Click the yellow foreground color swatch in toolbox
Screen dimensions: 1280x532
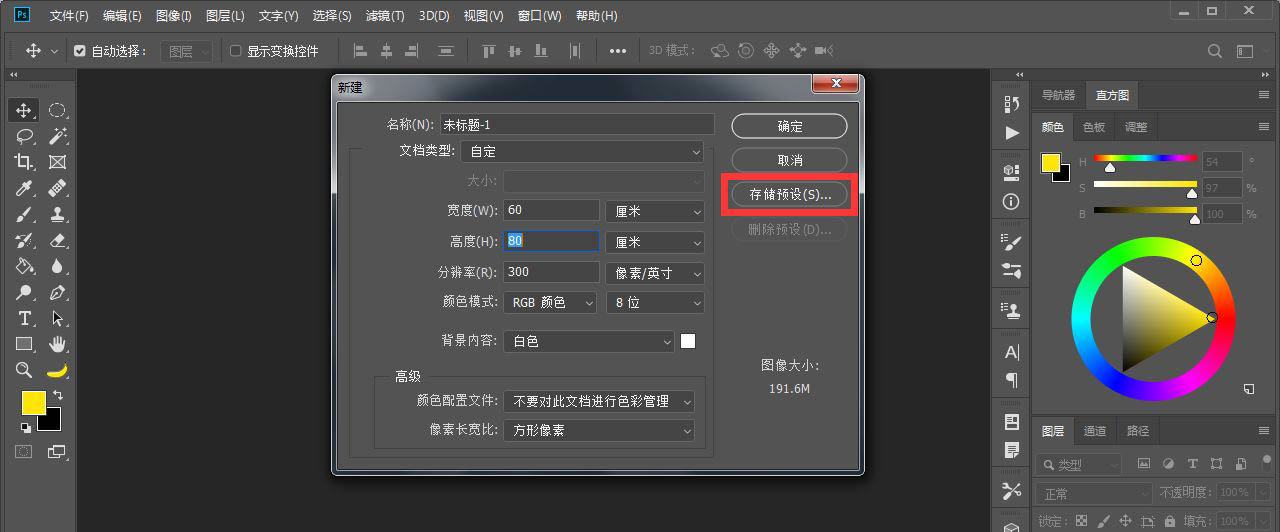click(34, 402)
